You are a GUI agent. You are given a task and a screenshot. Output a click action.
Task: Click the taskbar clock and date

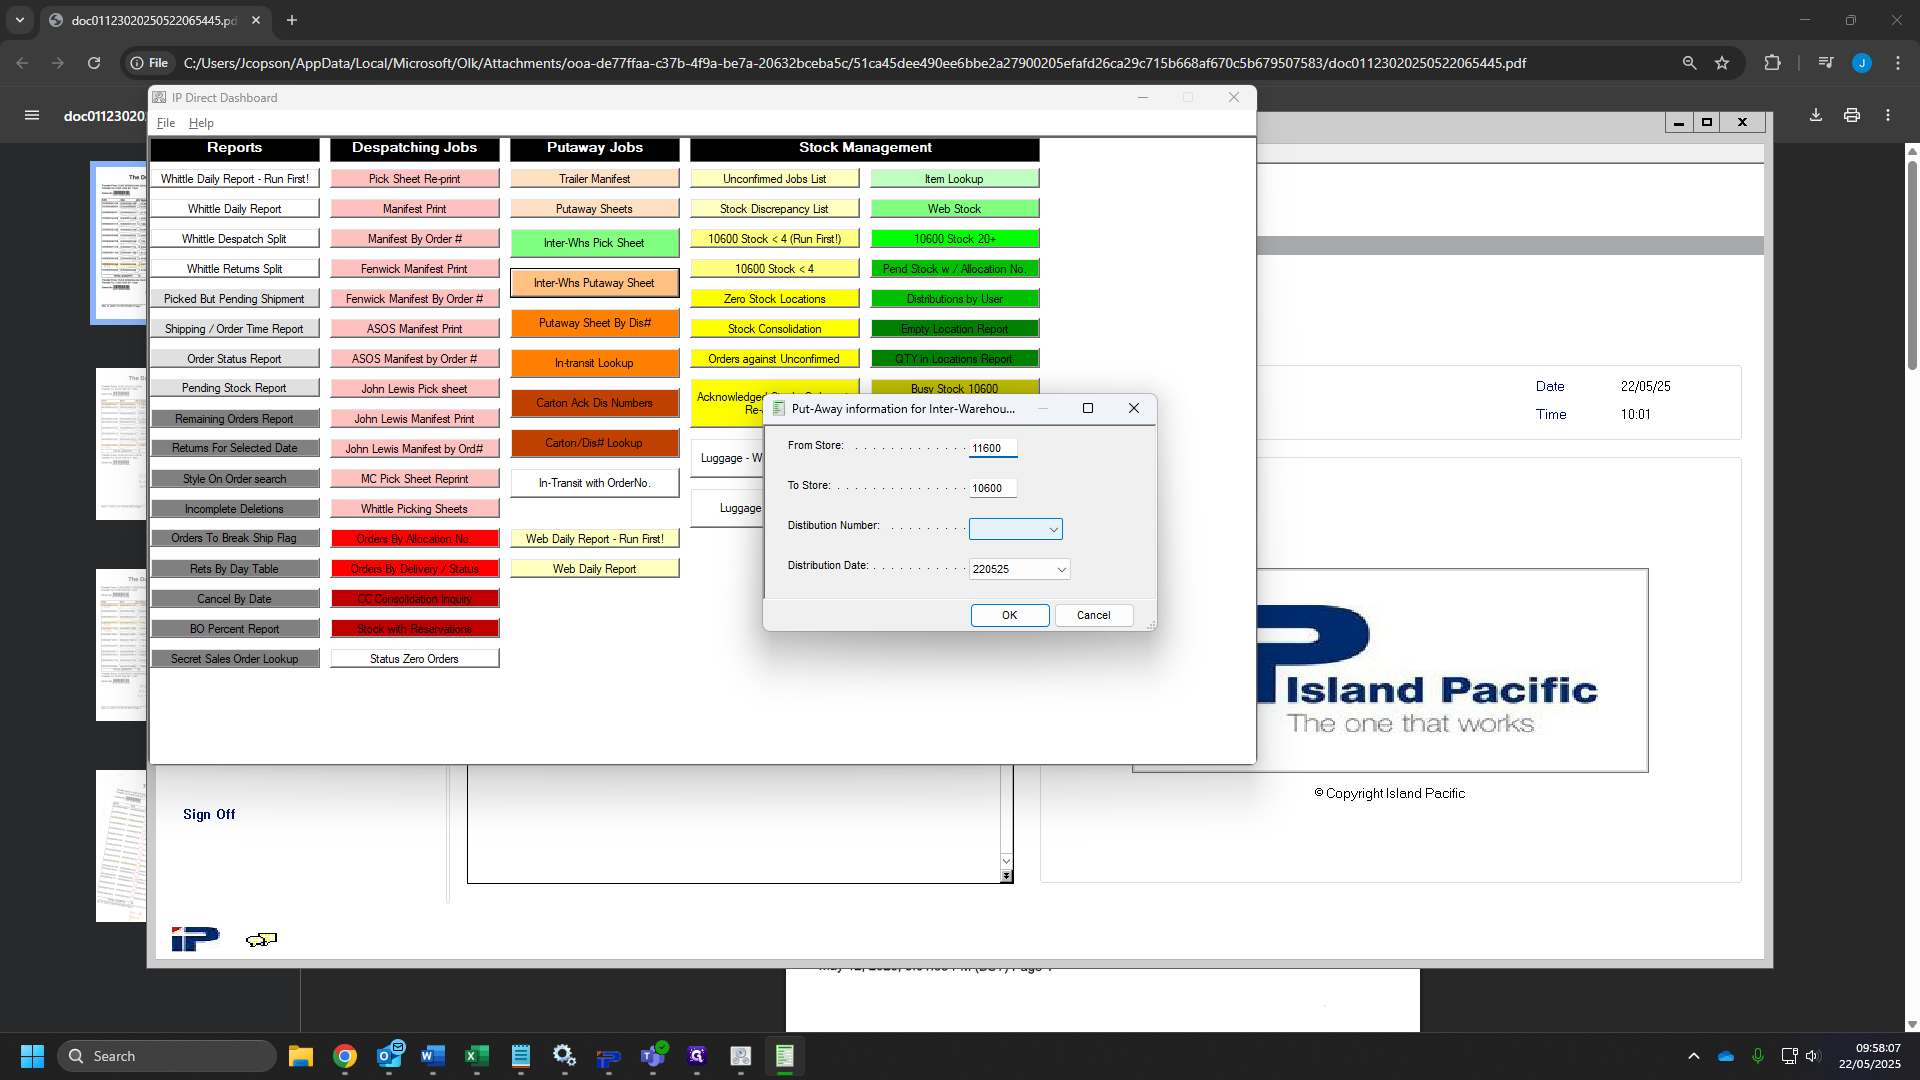click(x=1871, y=1056)
